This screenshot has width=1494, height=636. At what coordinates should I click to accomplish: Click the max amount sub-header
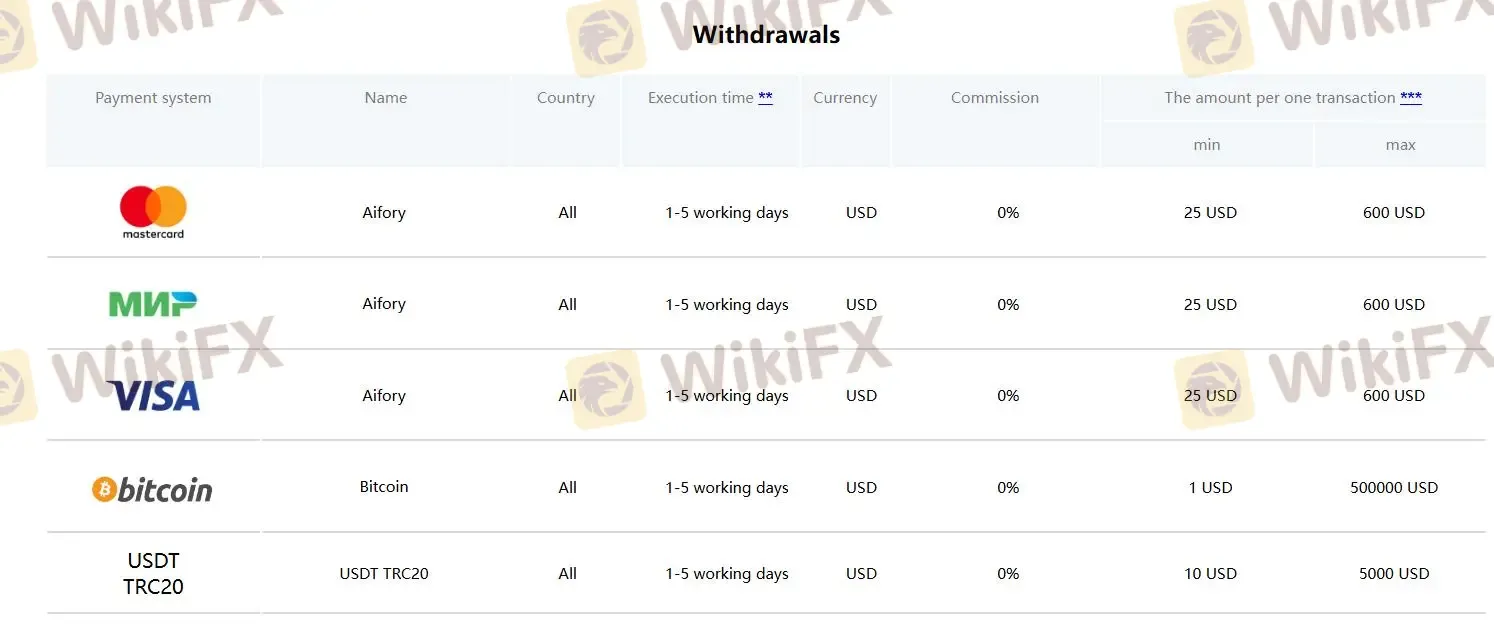(1400, 145)
